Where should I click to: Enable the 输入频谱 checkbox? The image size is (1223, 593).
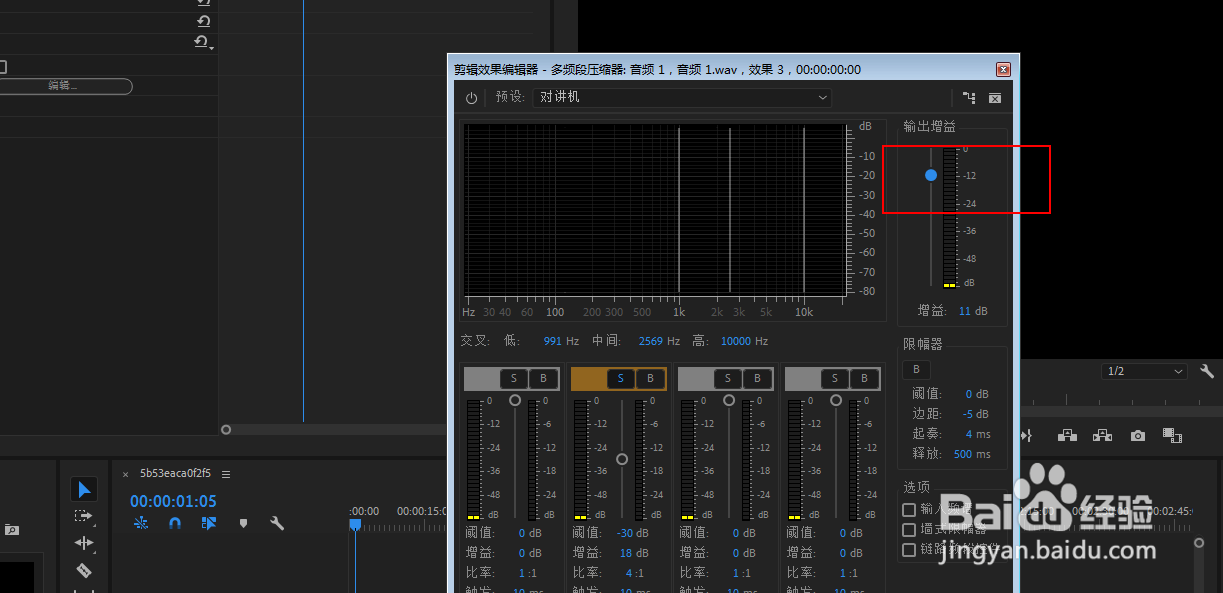point(909,510)
